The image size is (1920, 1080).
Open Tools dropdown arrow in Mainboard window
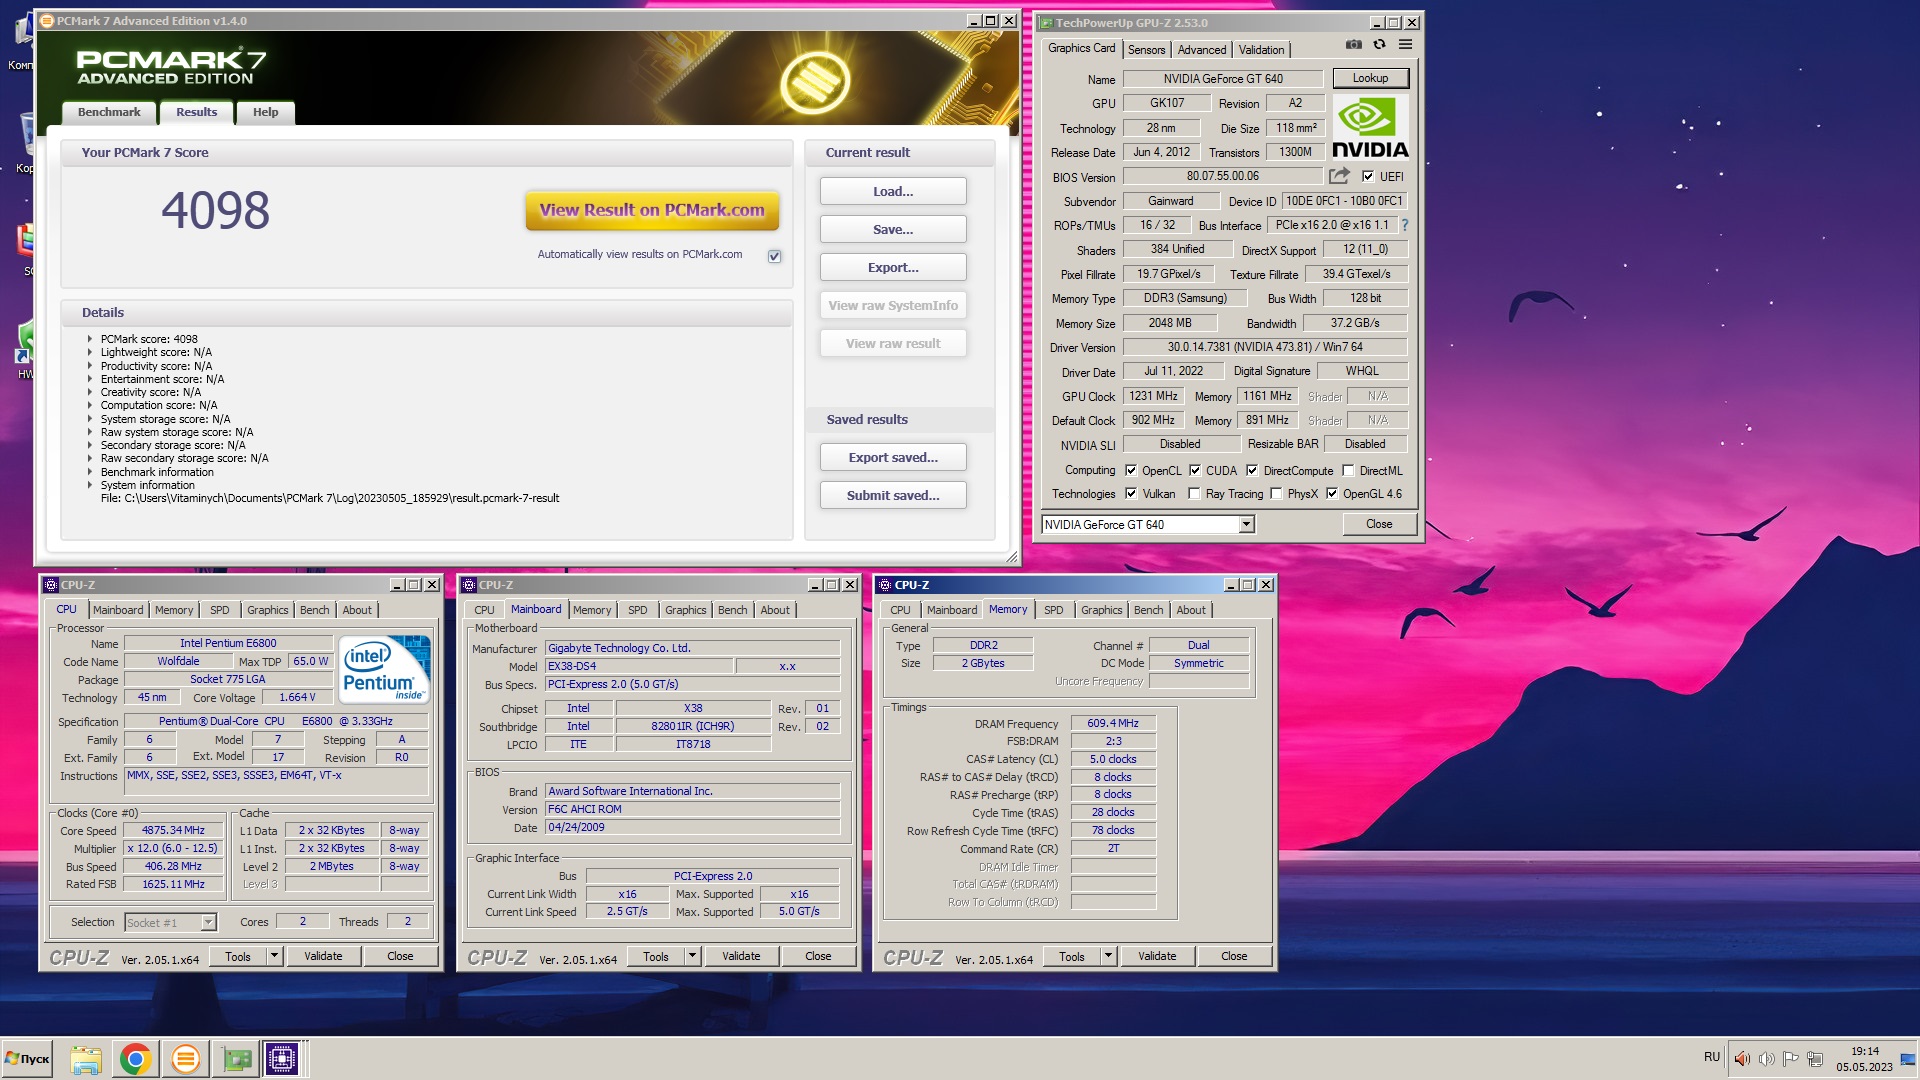coord(692,956)
